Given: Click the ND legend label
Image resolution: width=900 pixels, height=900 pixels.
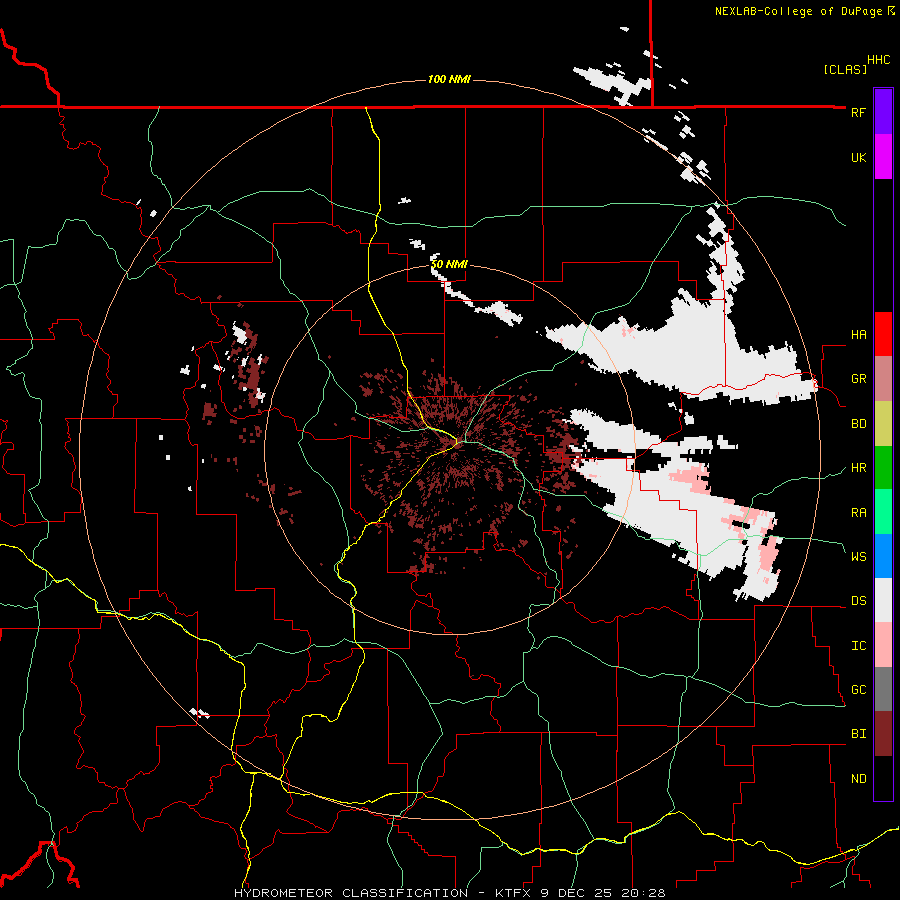Looking at the screenshot, I should pos(858,779).
